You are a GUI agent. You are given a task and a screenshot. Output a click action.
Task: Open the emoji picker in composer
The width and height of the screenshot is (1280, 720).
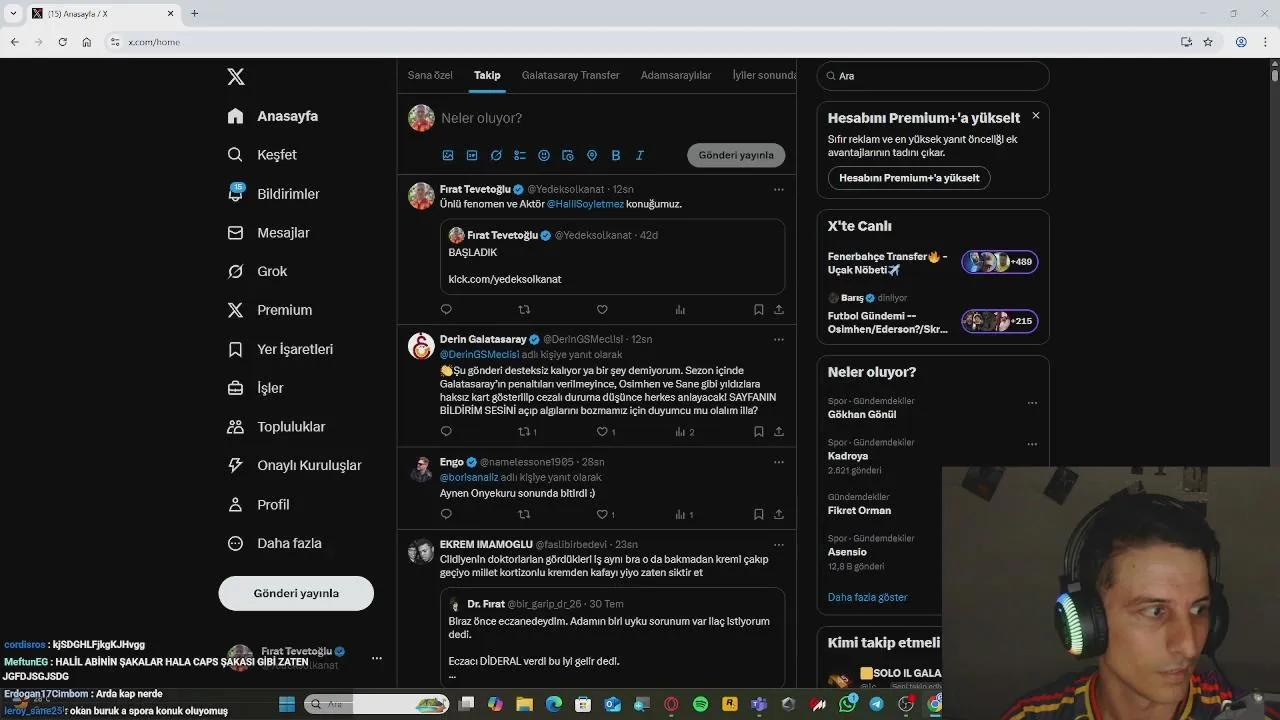[x=544, y=156]
